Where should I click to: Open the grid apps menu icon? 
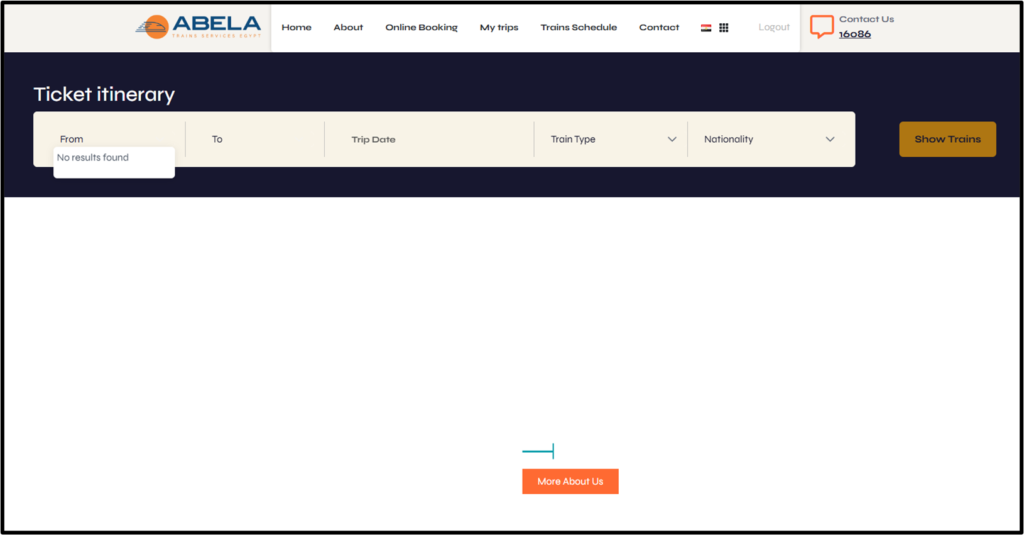click(x=724, y=28)
